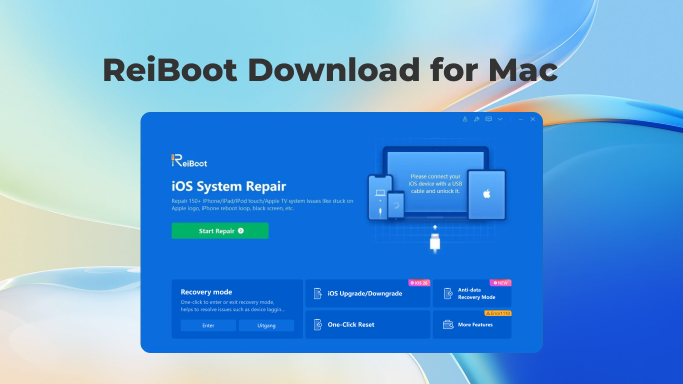Viewport: 683px width, 384px height.
Task: Click the Utgang recovery mode button
Action: click(266, 325)
